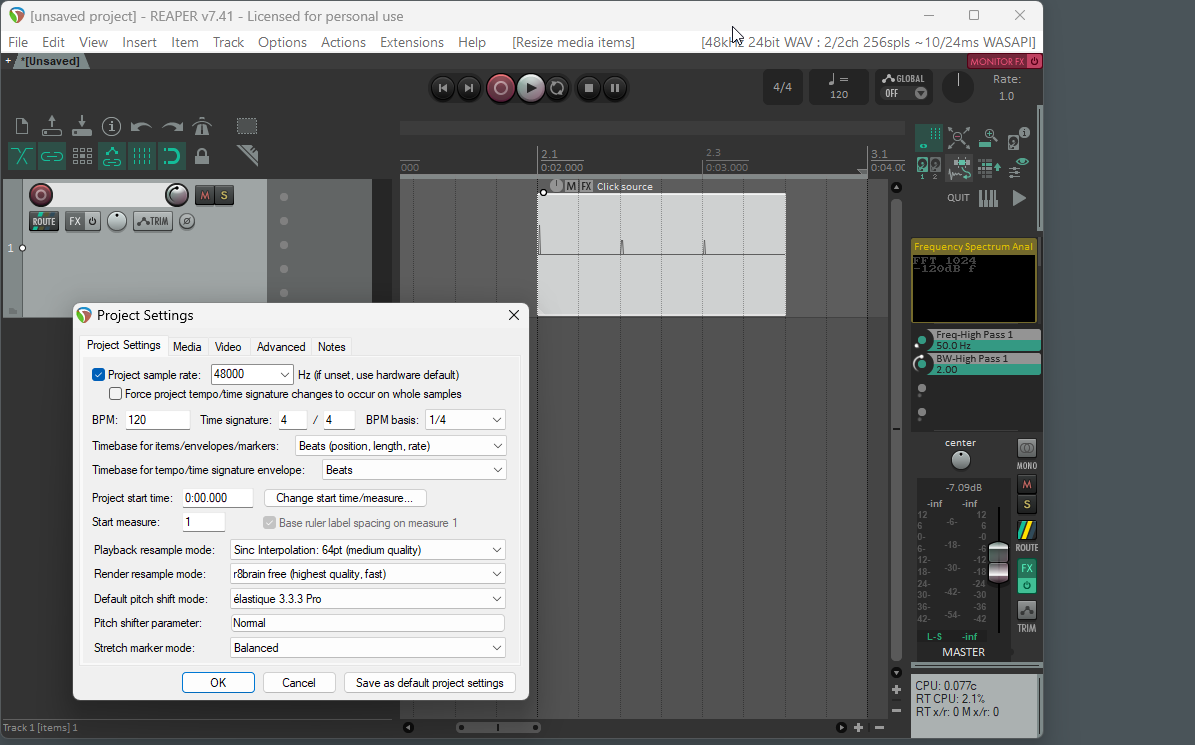Viewport: 1195px width, 745px height.
Task: Click Save as default project settings
Action: (x=430, y=683)
